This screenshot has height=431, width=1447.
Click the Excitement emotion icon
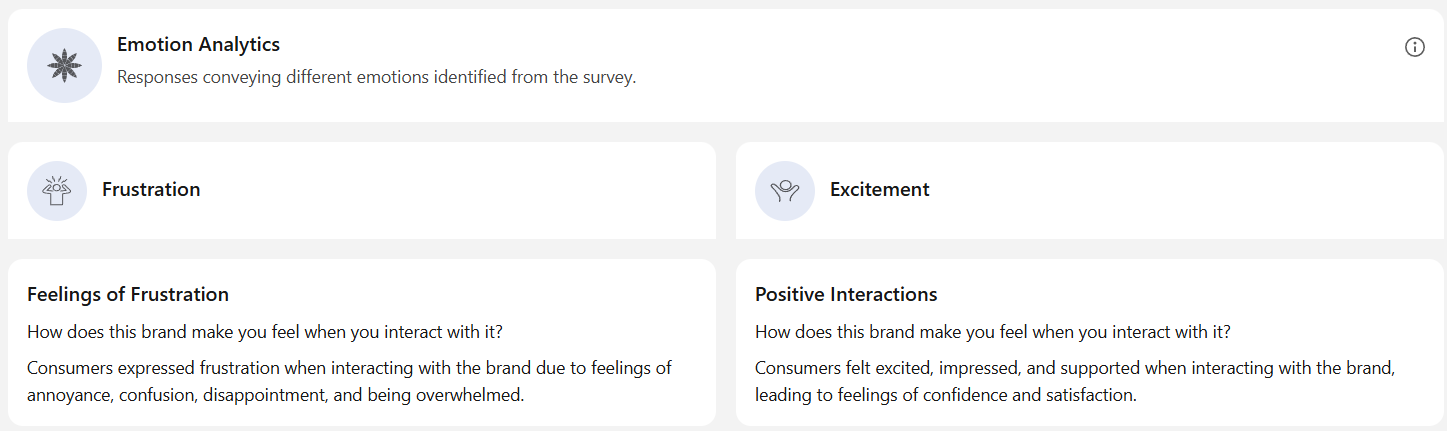(x=785, y=190)
